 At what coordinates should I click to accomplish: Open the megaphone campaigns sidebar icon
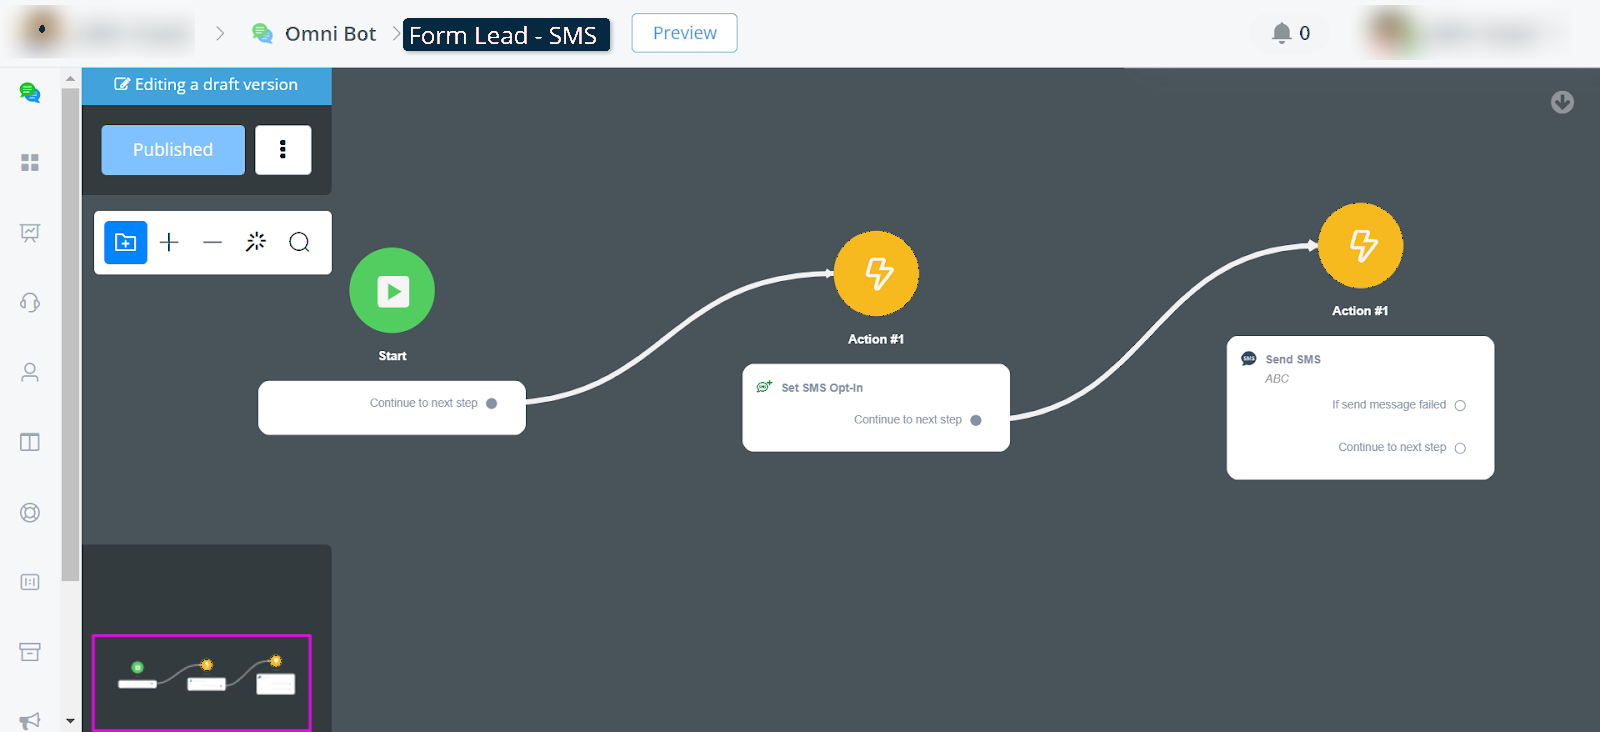click(30, 720)
